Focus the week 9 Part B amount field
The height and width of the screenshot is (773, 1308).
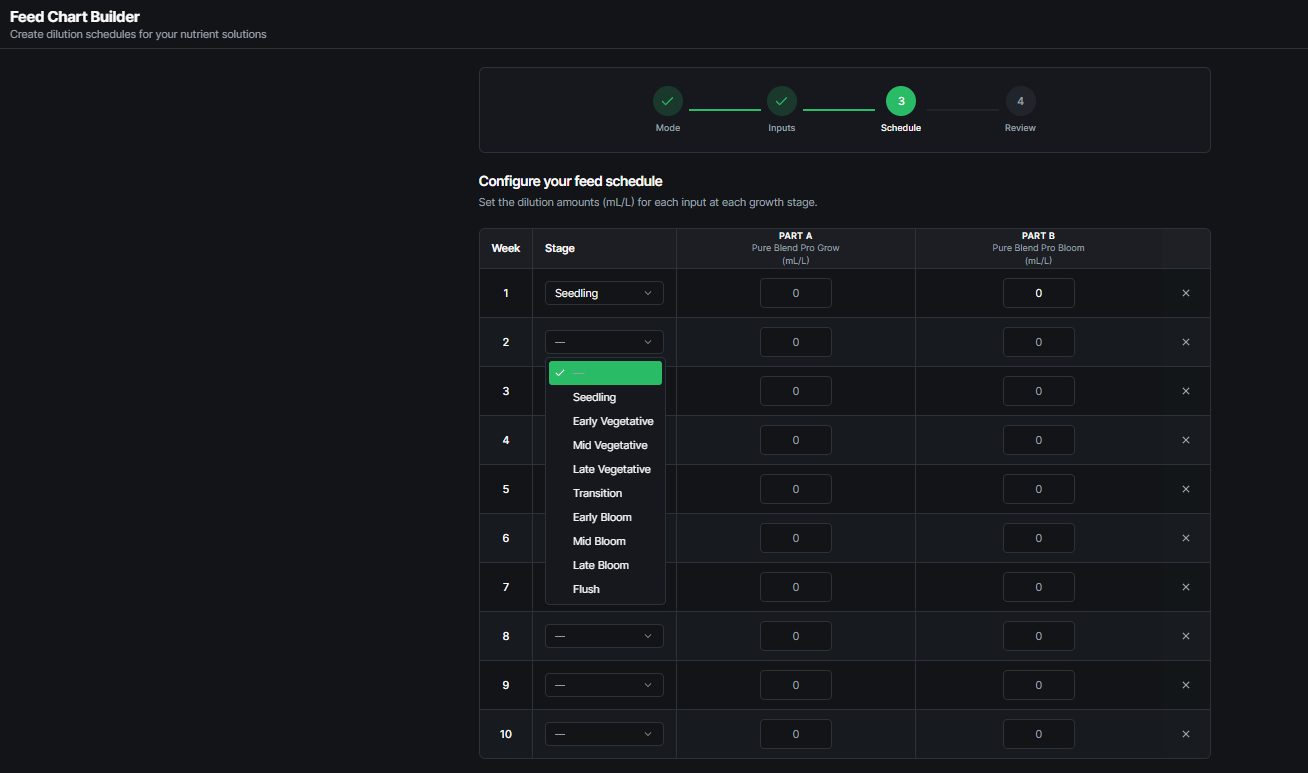[1039, 685]
